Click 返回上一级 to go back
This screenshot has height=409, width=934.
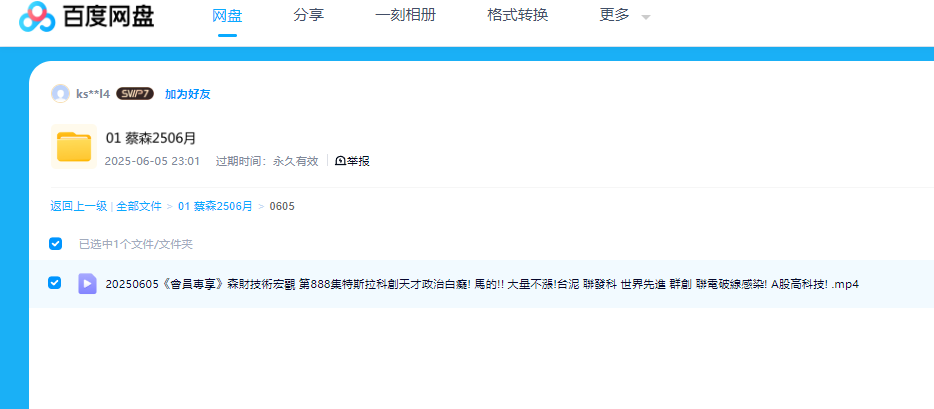point(78,206)
